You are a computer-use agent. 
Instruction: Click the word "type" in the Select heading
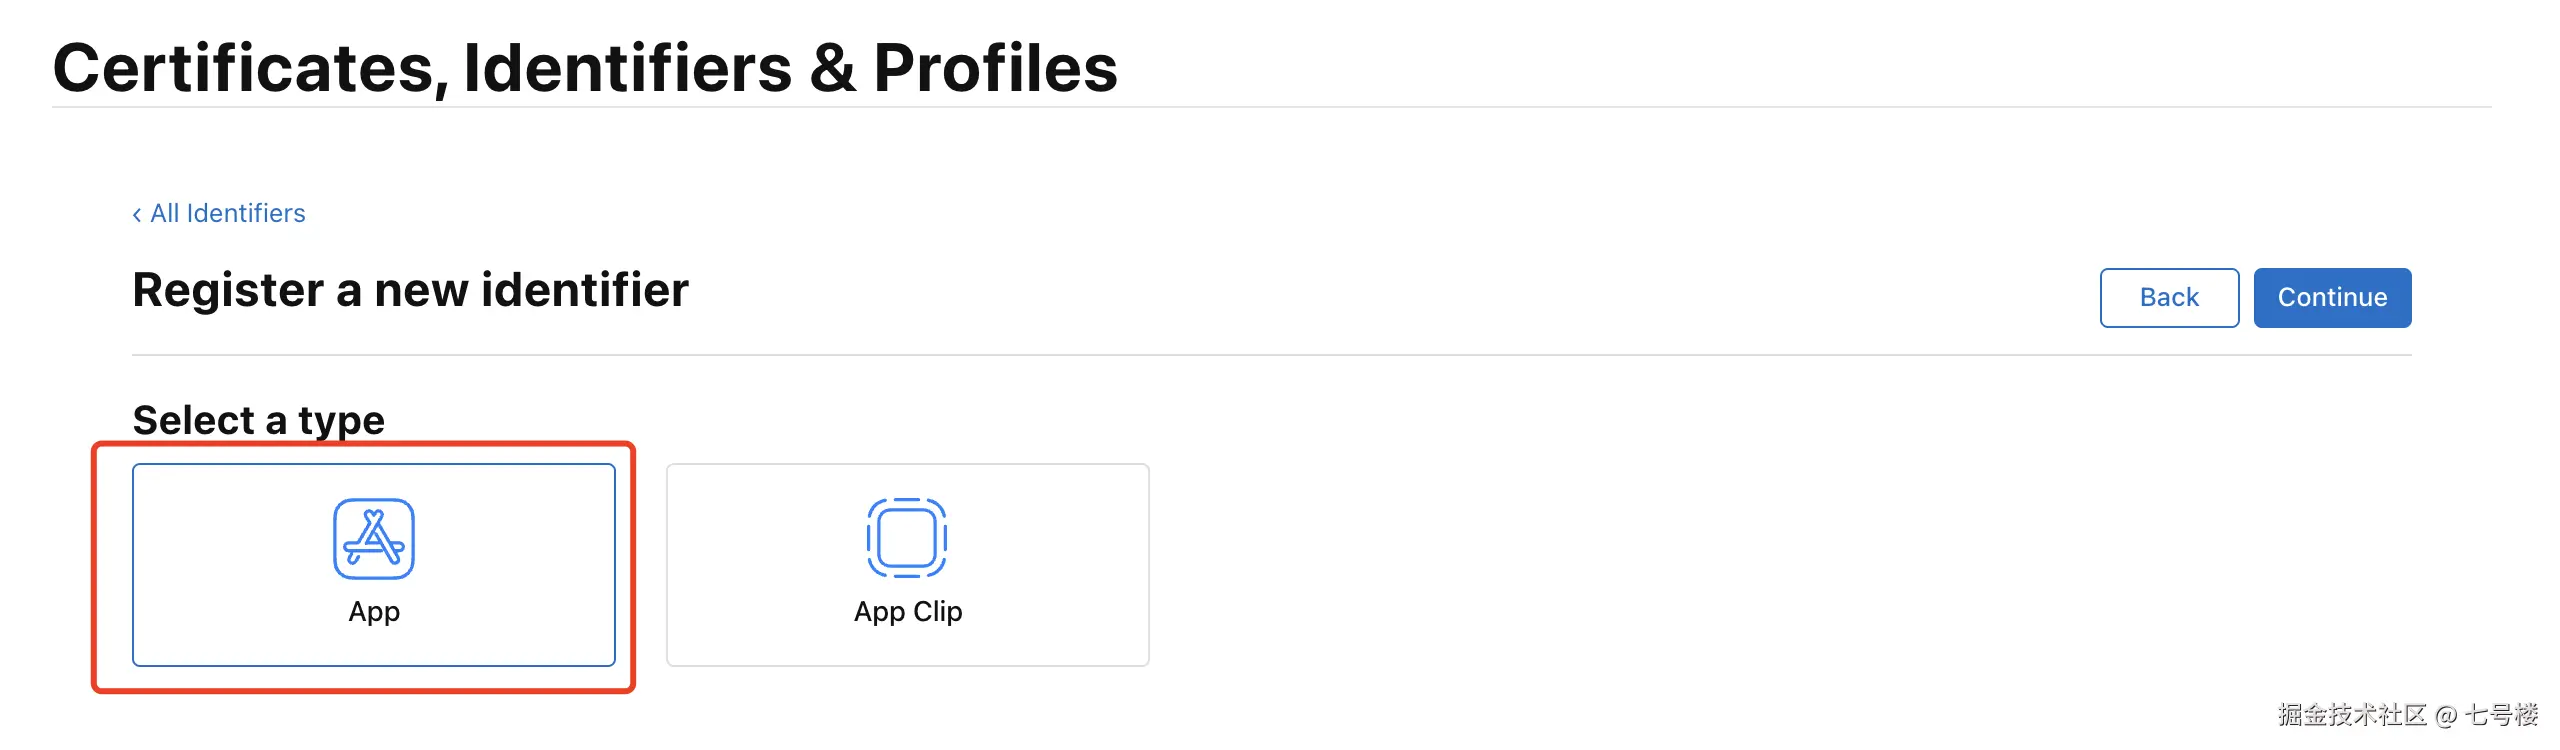tap(341, 420)
